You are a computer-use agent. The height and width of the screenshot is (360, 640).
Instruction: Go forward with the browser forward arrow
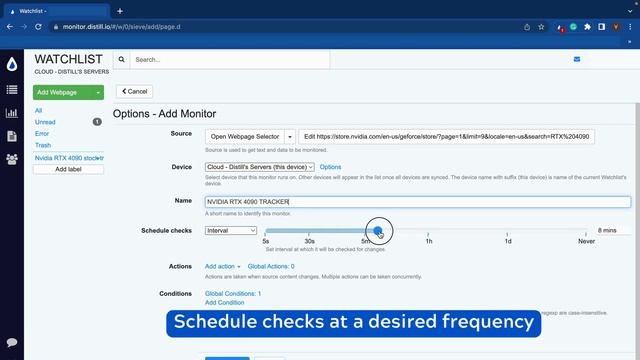pyautogui.click(x=24, y=27)
